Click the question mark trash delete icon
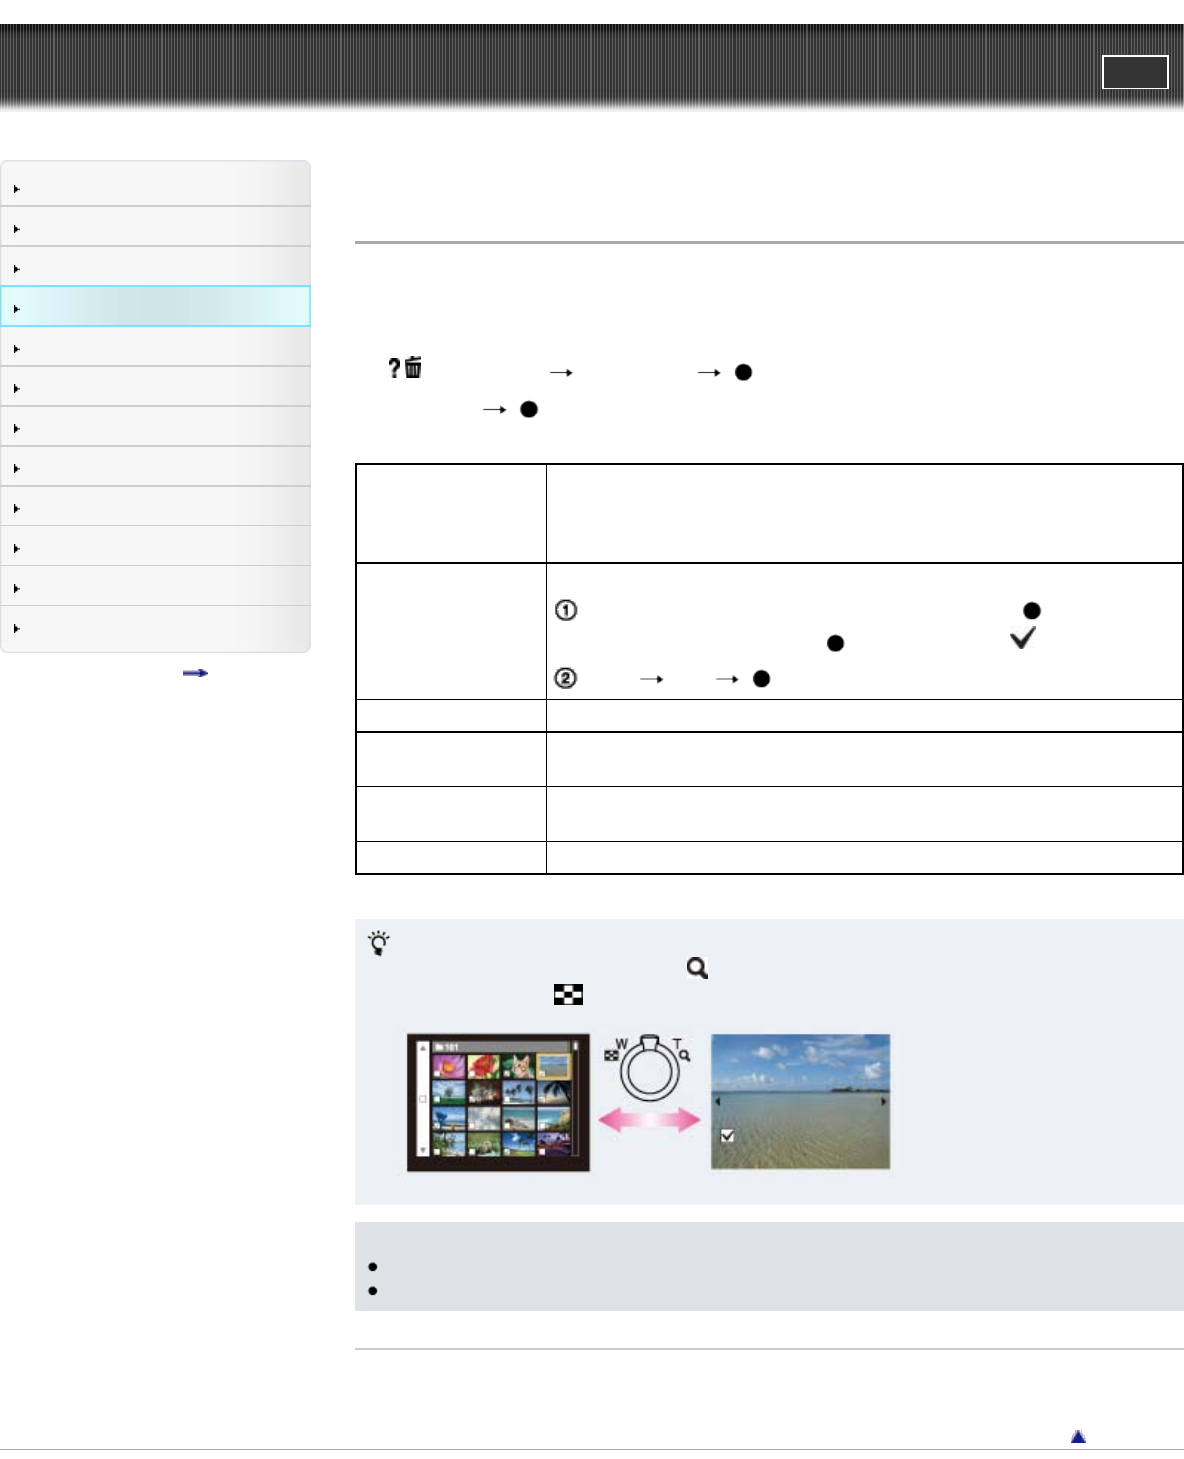Screen dimensions: 1184x1459 405,368
